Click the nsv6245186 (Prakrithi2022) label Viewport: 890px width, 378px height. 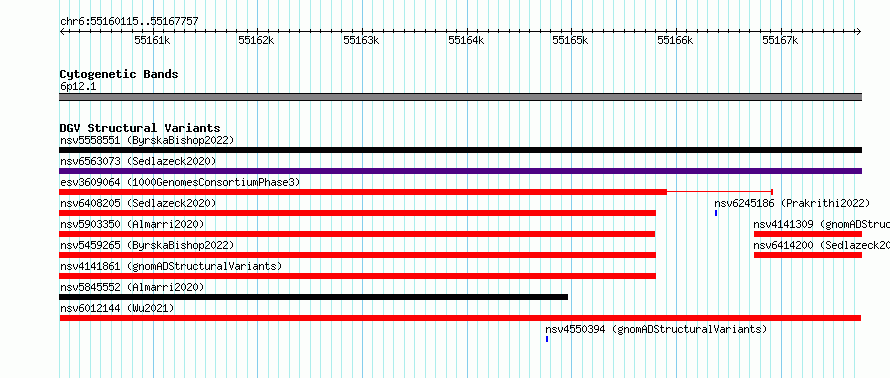[x=792, y=203]
